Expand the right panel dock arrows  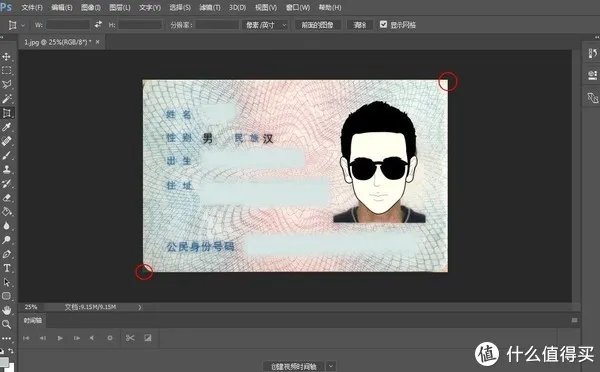click(x=596, y=37)
